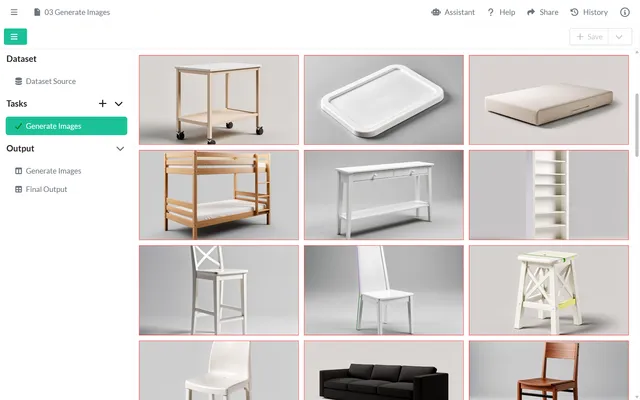Select the Generate Images task
Image resolution: width=640 pixels, height=400 pixels.
click(x=66, y=126)
